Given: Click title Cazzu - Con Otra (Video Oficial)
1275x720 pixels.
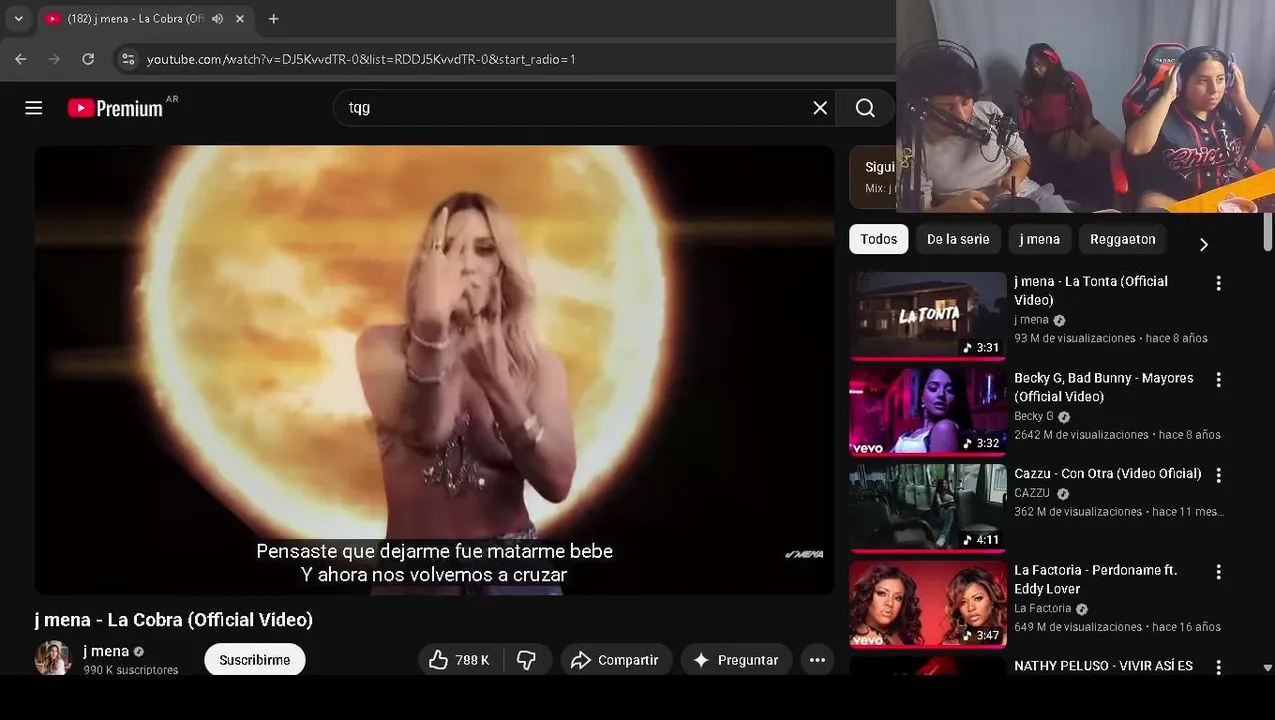Looking at the screenshot, I should pos(1108,474).
